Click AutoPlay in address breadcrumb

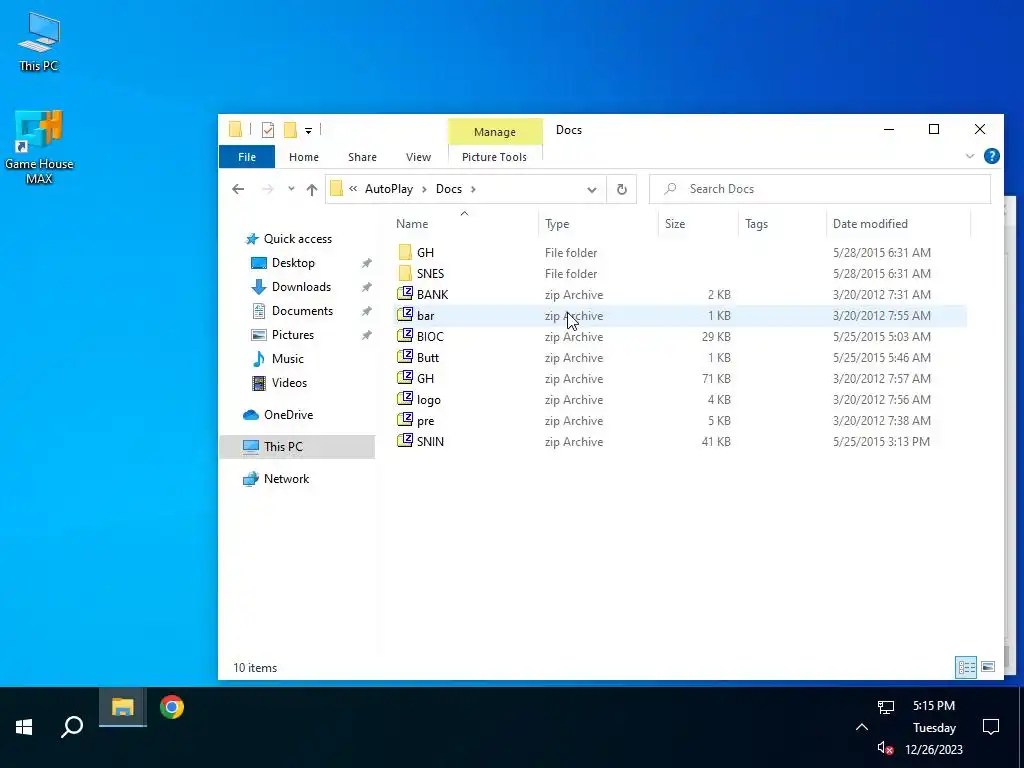point(389,189)
